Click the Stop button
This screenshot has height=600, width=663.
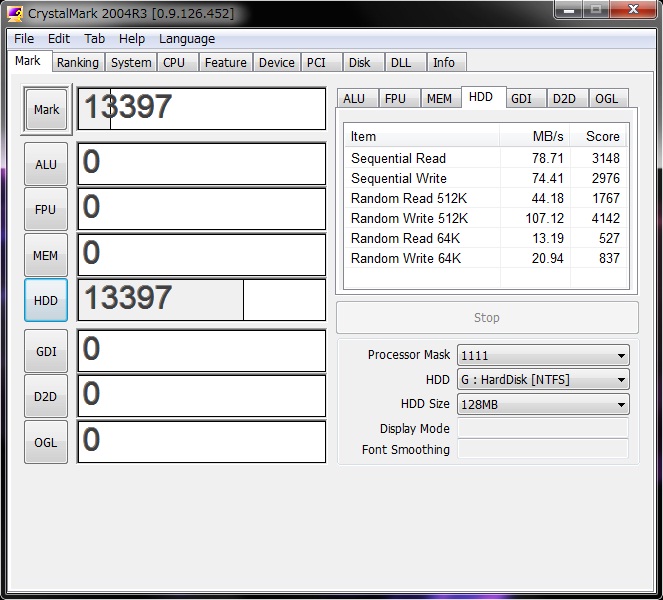tap(486, 317)
